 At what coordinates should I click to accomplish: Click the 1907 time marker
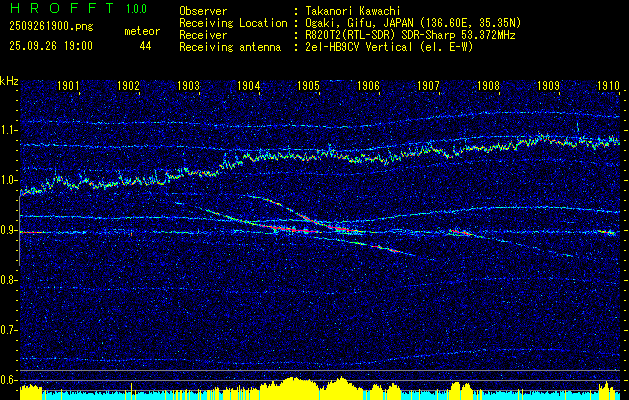tap(428, 85)
